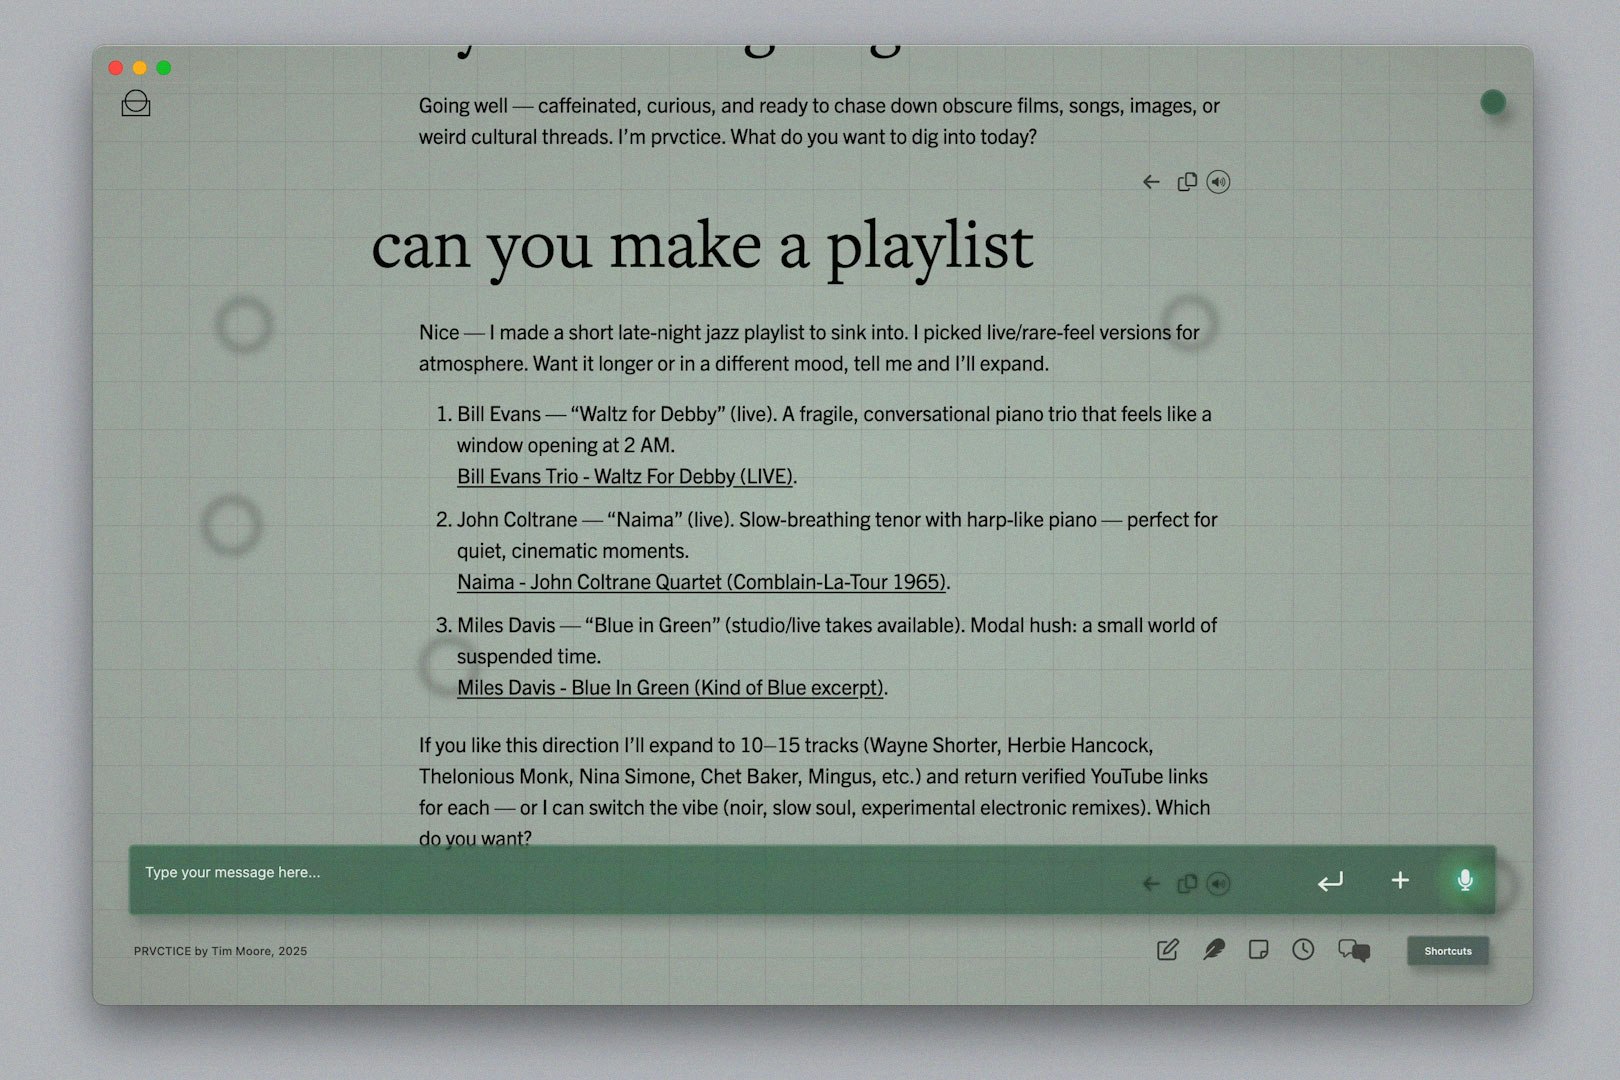The height and width of the screenshot is (1080, 1620).
Task: Click the 'can you make a playlist' heading
Action: click(702, 247)
